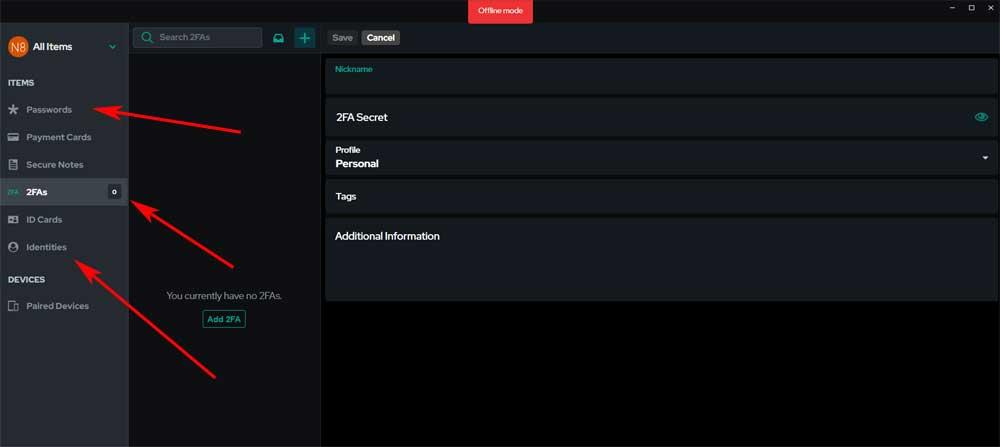The width and height of the screenshot is (1000, 447).
Task: Click the Cancel button
Action: (x=381, y=38)
